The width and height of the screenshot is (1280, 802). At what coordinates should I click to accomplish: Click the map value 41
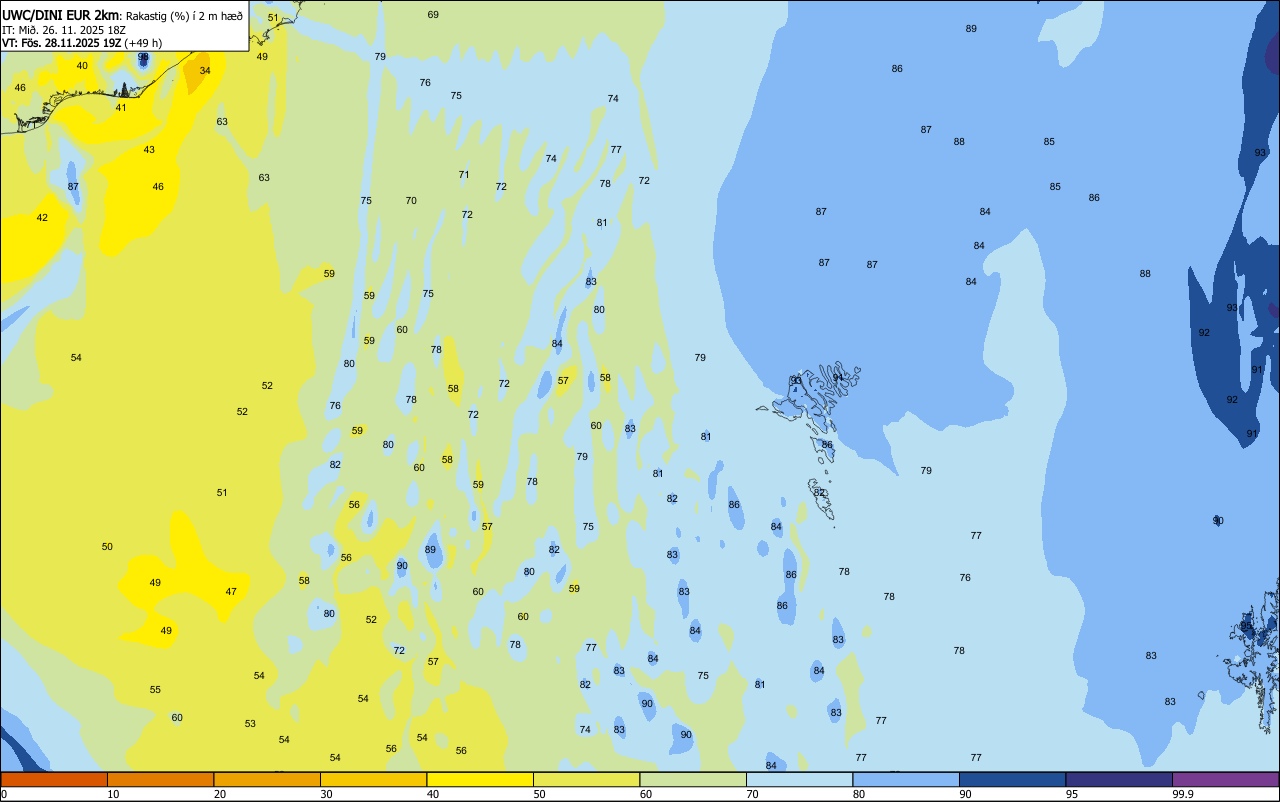tap(121, 108)
